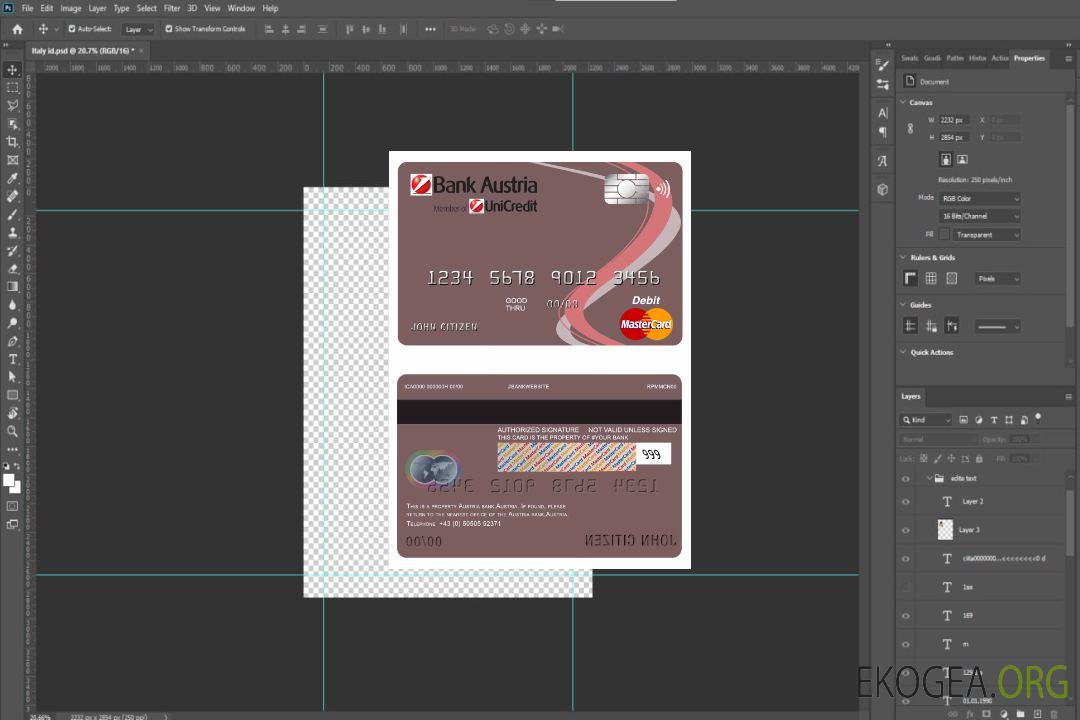Select the Object Selection tool
Image resolution: width=1080 pixels, height=720 pixels.
coord(12,124)
